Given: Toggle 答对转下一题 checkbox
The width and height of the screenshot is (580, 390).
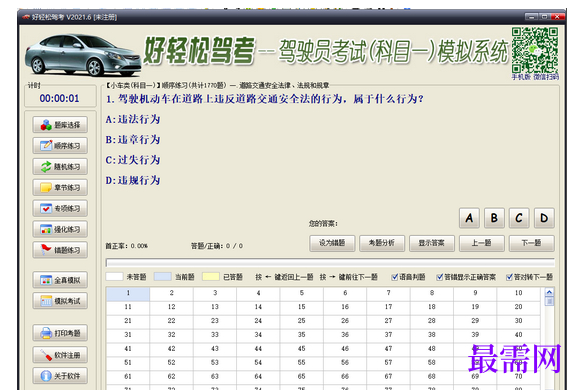Looking at the screenshot, I should [x=509, y=277].
